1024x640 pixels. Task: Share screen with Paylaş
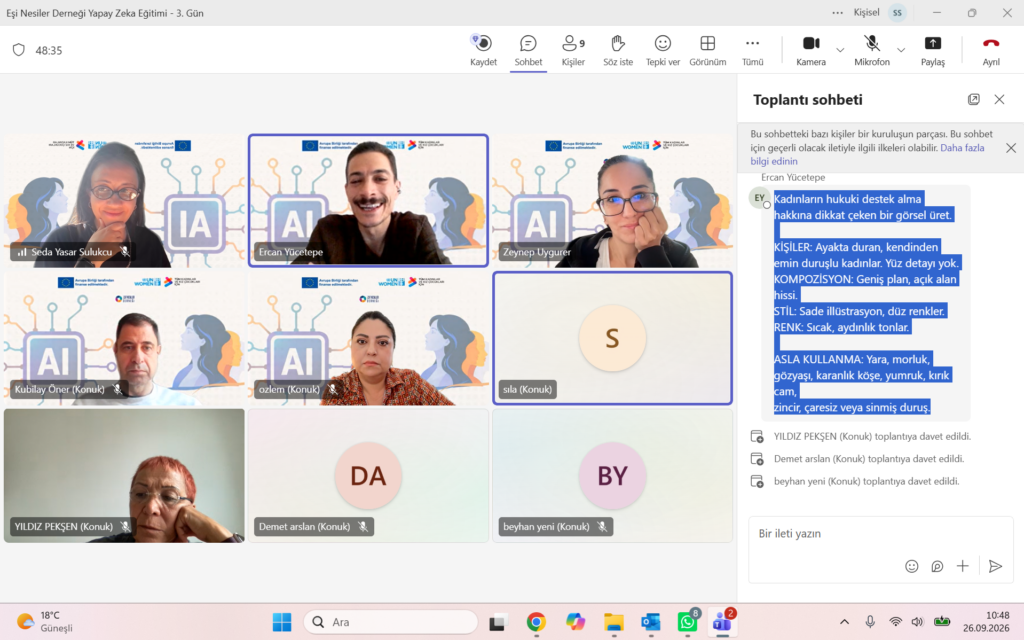pos(933,50)
